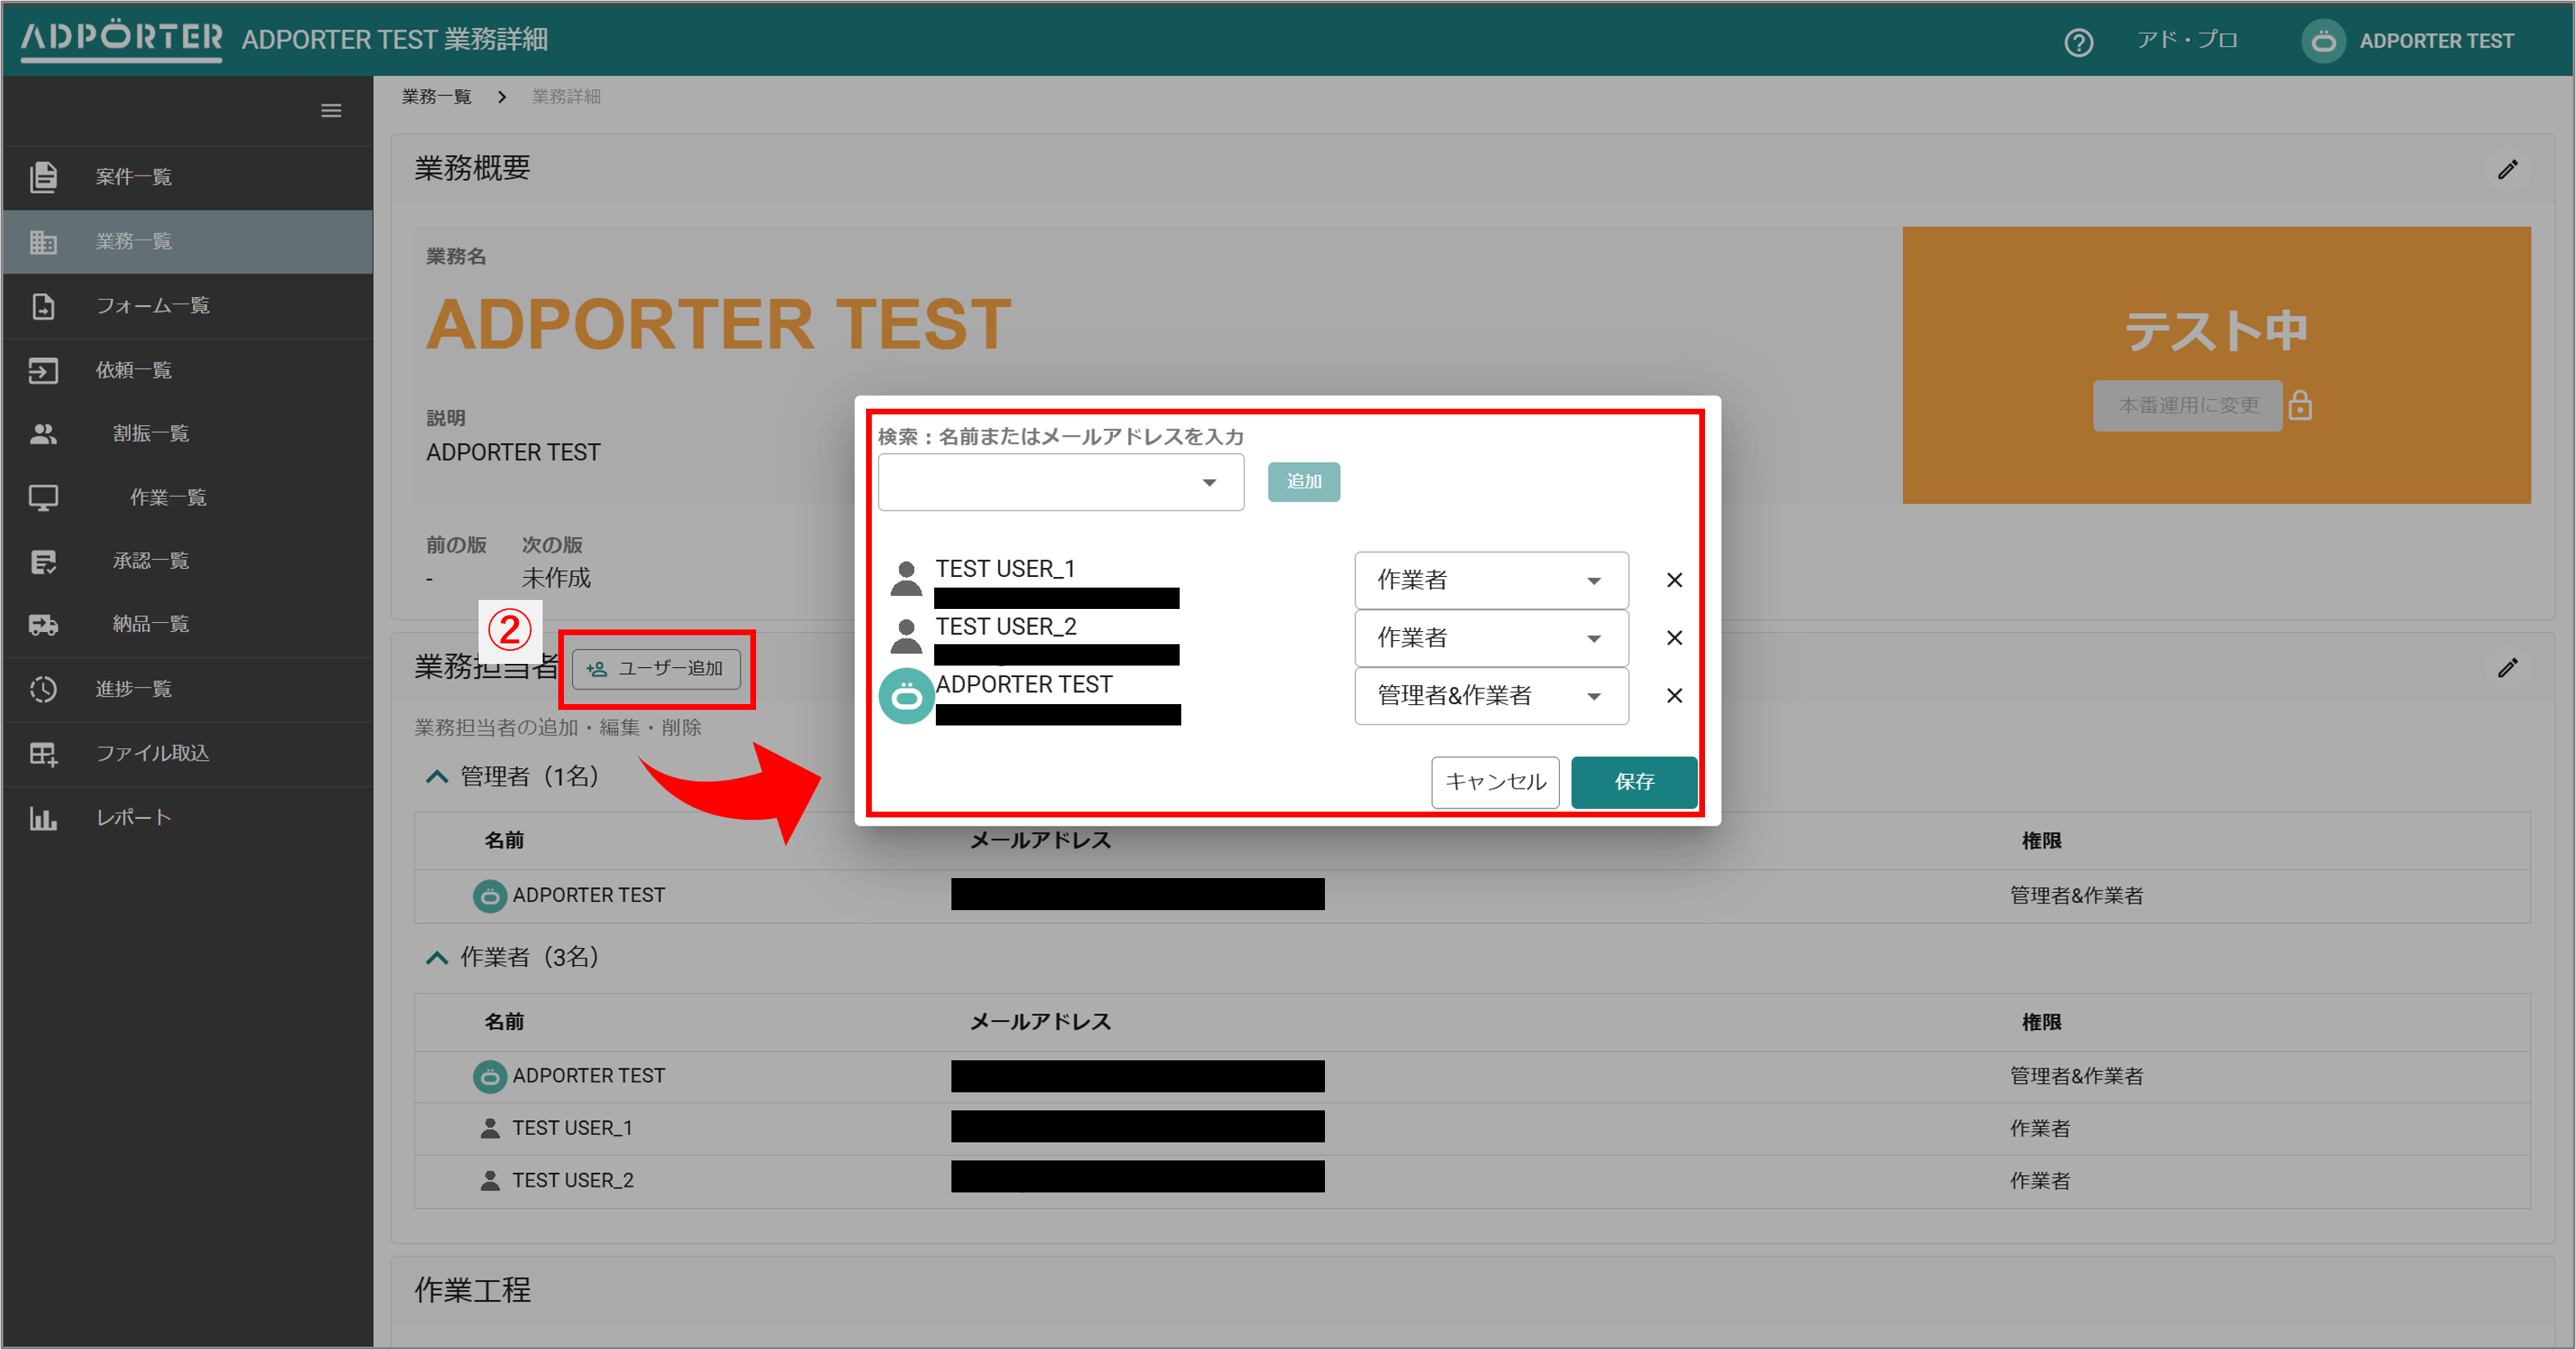Click the 保存 button

(1634, 782)
